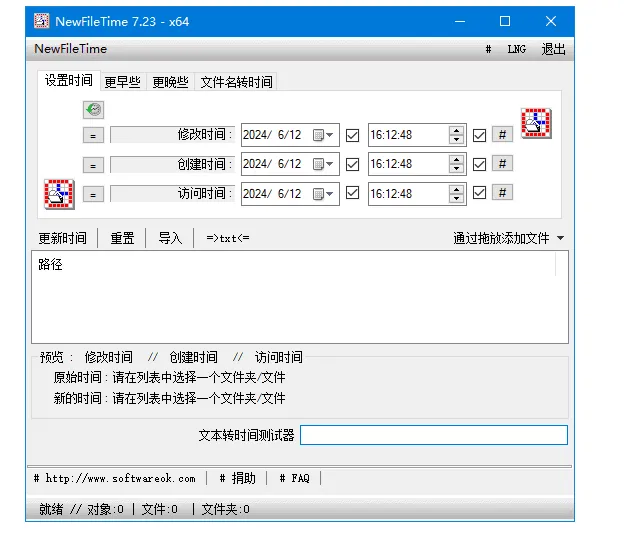Toggle the date checkbox for 修改时间
The width and height of the screenshot is (629, 535).
(x=352, y=135)
